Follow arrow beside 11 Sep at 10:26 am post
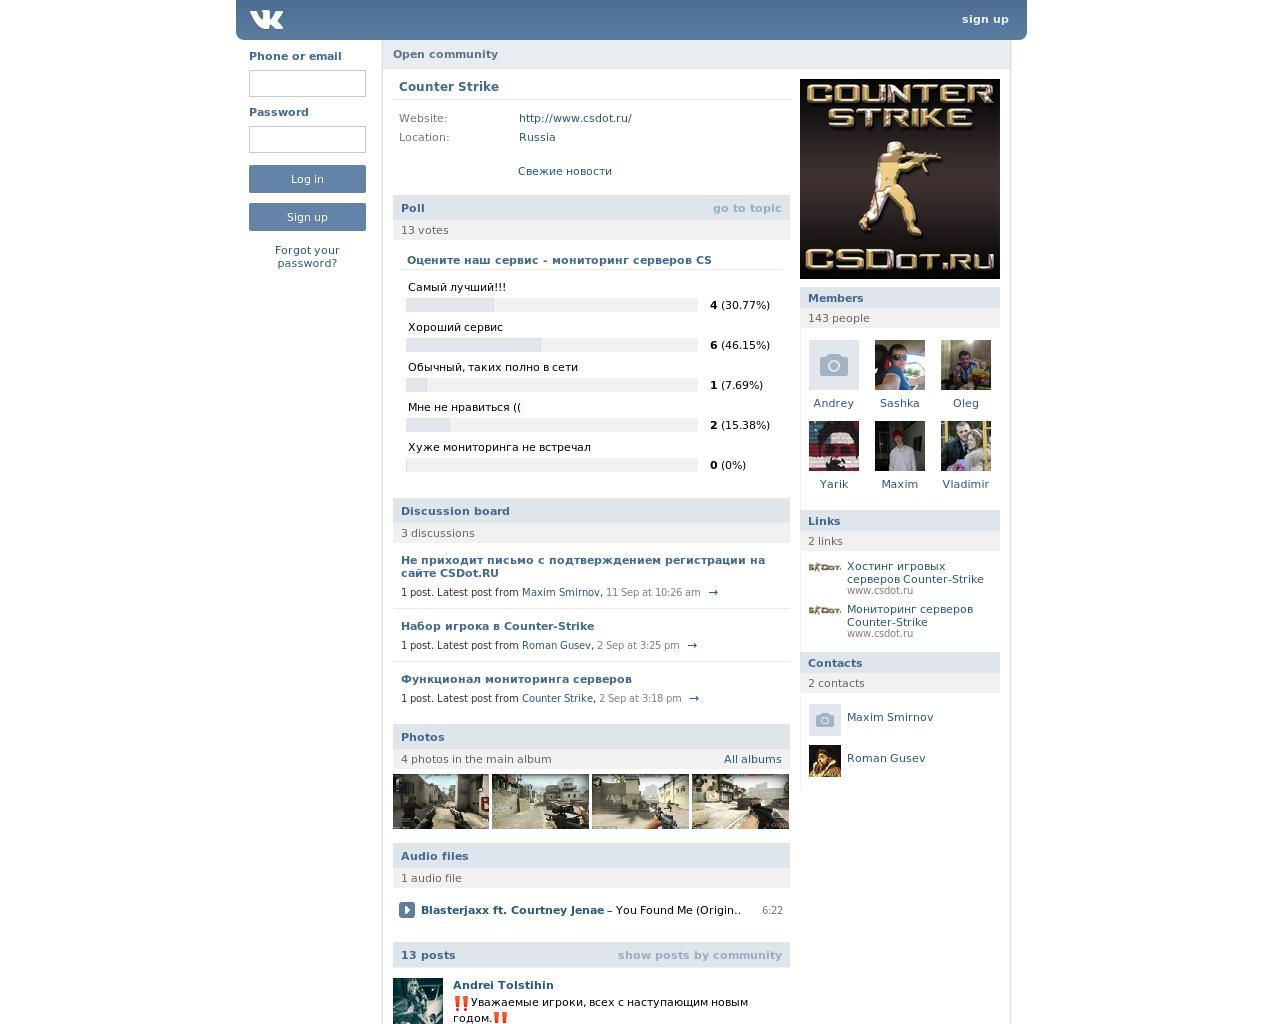The width and height of the screenshot is (1280, 1024). pyautogui.click(x=713, y=592)
